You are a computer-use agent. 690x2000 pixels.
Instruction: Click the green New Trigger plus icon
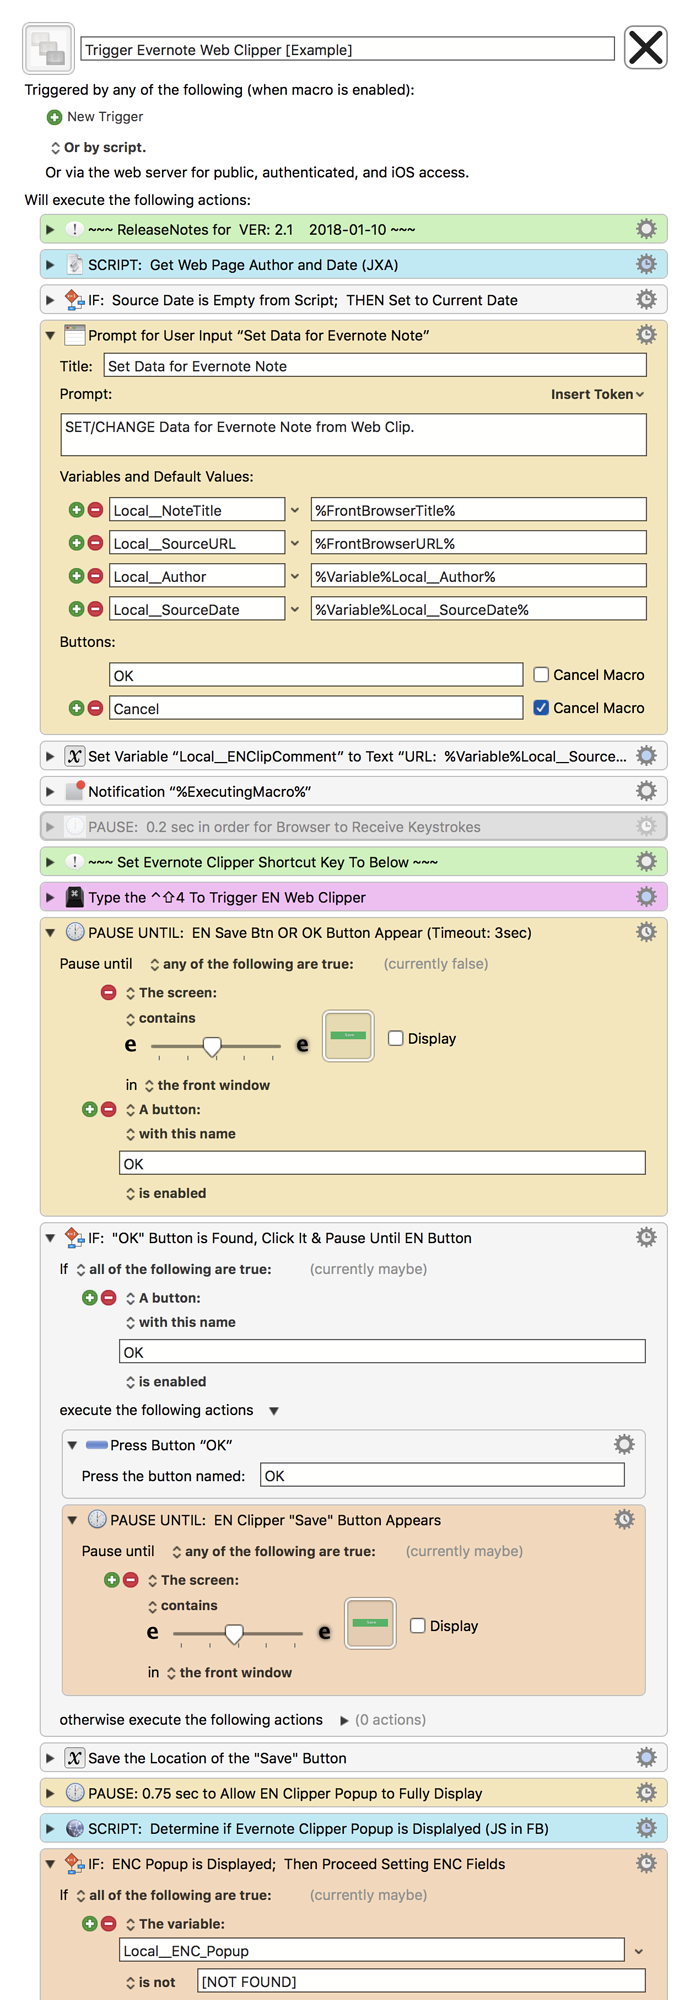click(55, 117)
